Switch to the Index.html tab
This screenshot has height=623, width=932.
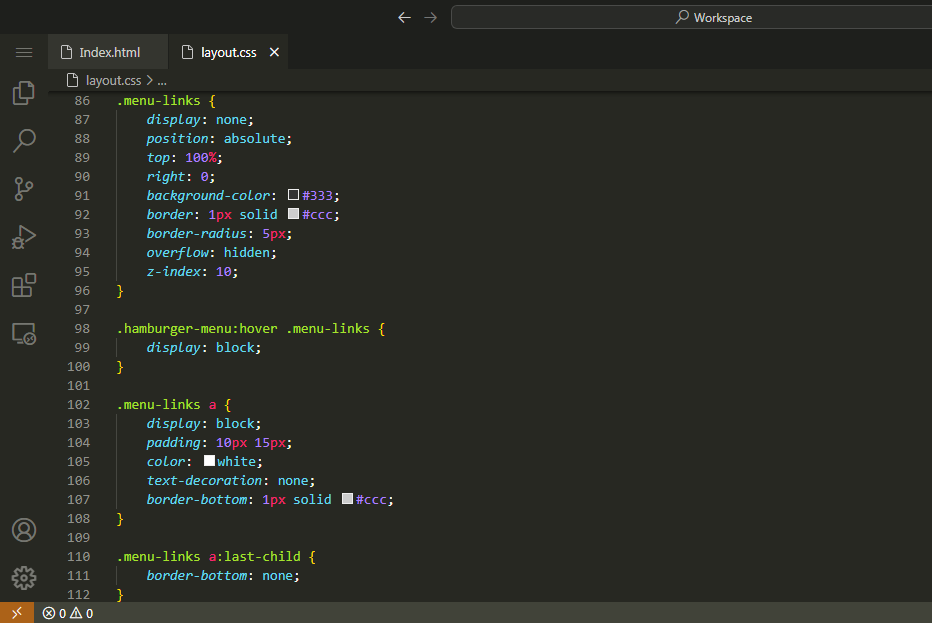click(x=108, y=52)
